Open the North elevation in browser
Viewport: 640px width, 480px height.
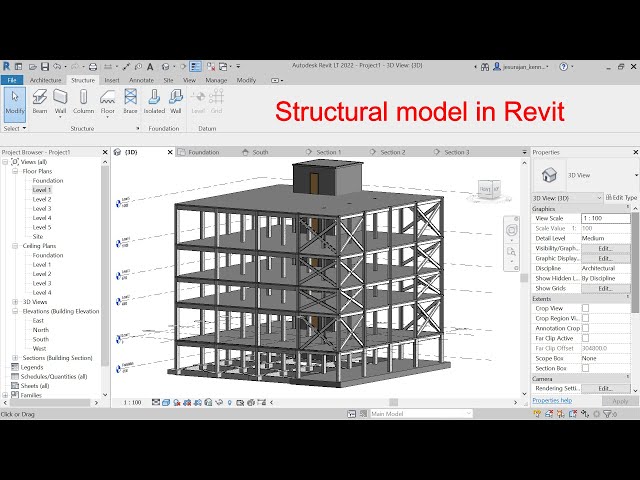click(40, 330)
